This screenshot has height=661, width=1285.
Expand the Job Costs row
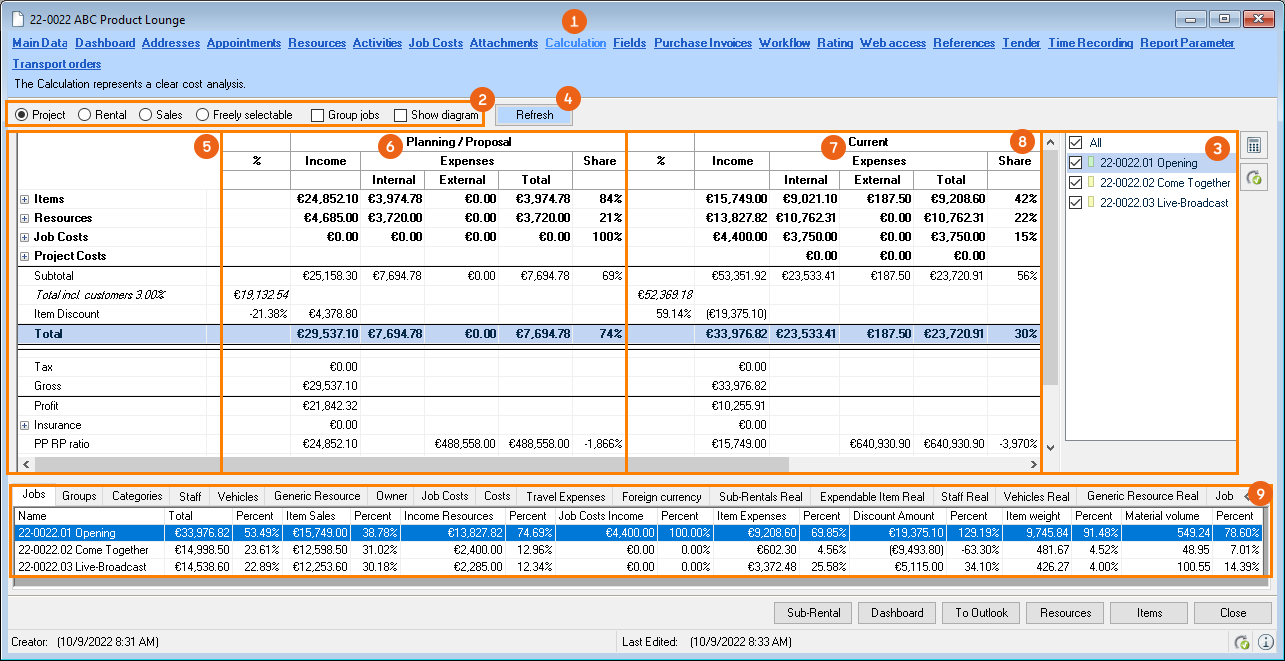click(x=24, y=237)
